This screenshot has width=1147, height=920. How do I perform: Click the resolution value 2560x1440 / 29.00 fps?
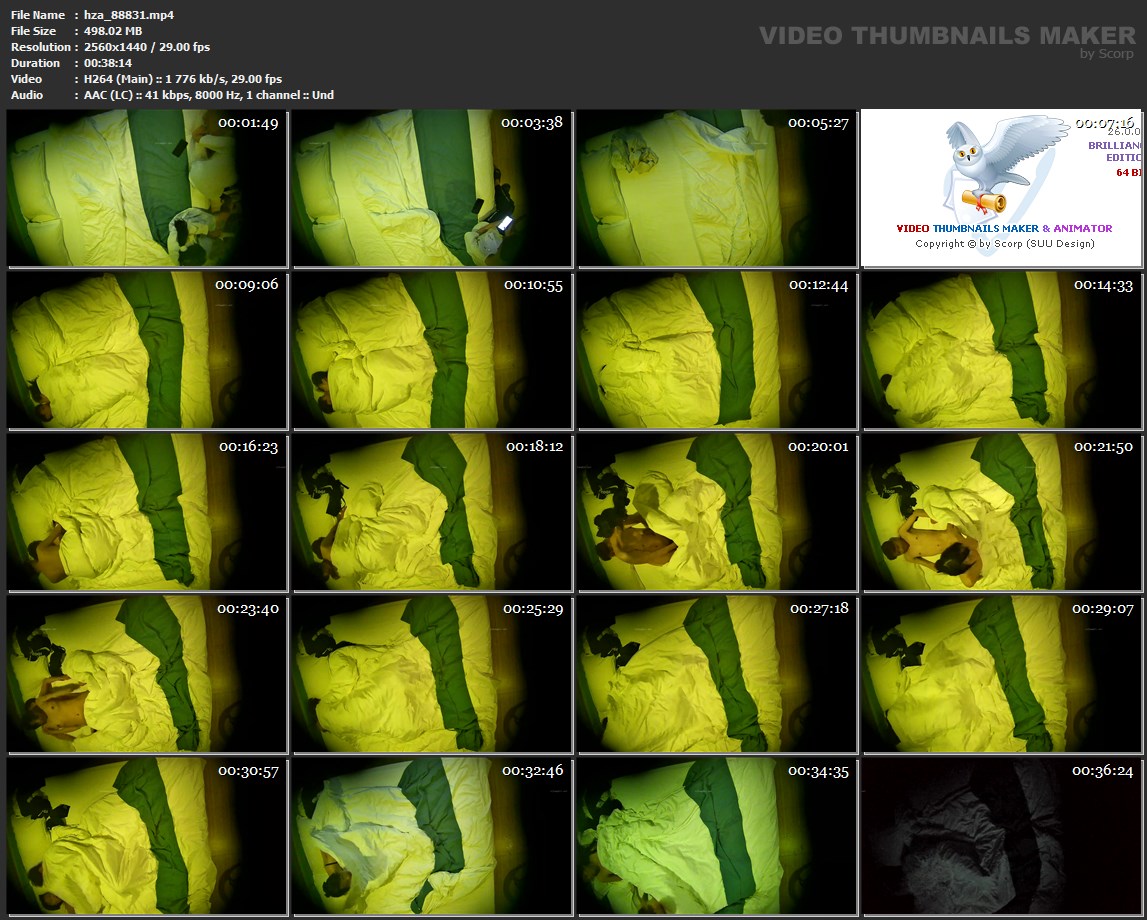(147, 47)
